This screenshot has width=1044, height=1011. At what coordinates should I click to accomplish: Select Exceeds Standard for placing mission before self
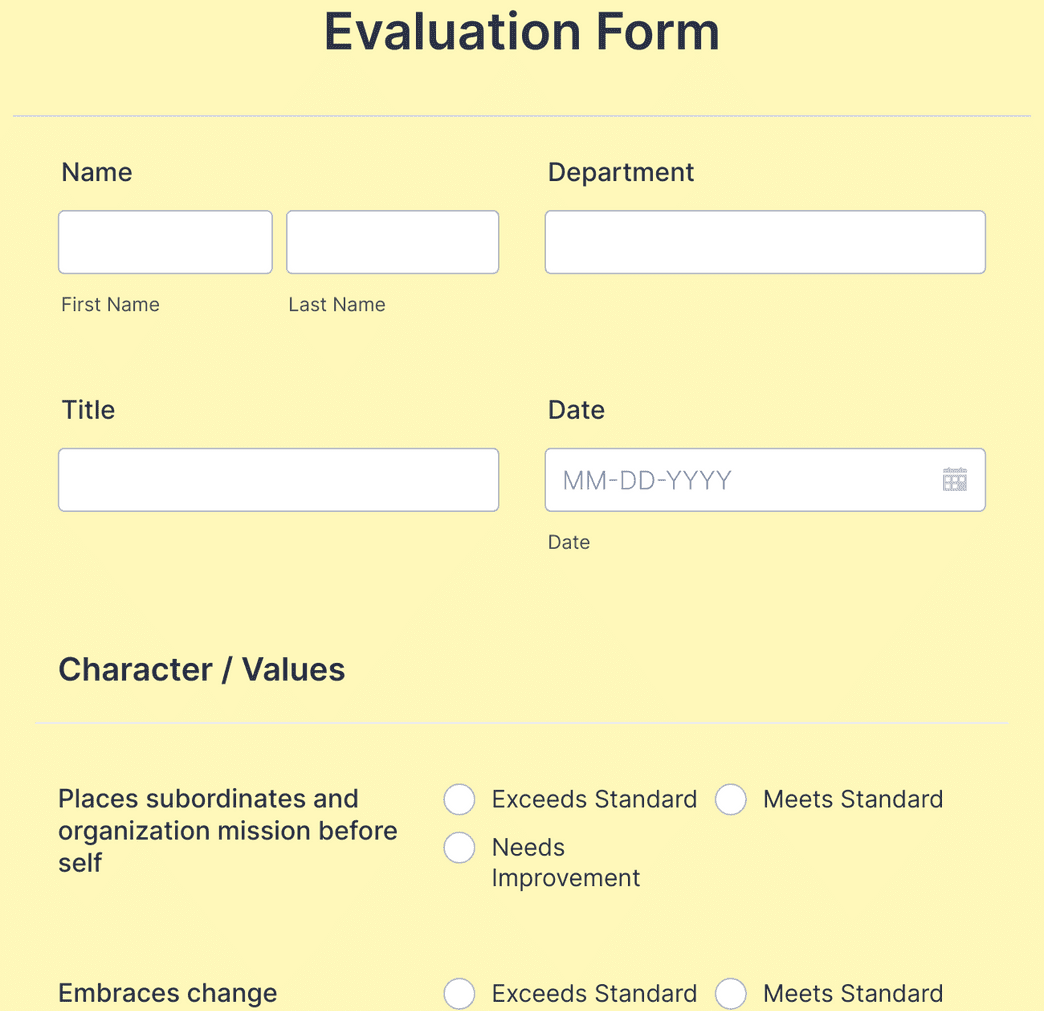459,799
